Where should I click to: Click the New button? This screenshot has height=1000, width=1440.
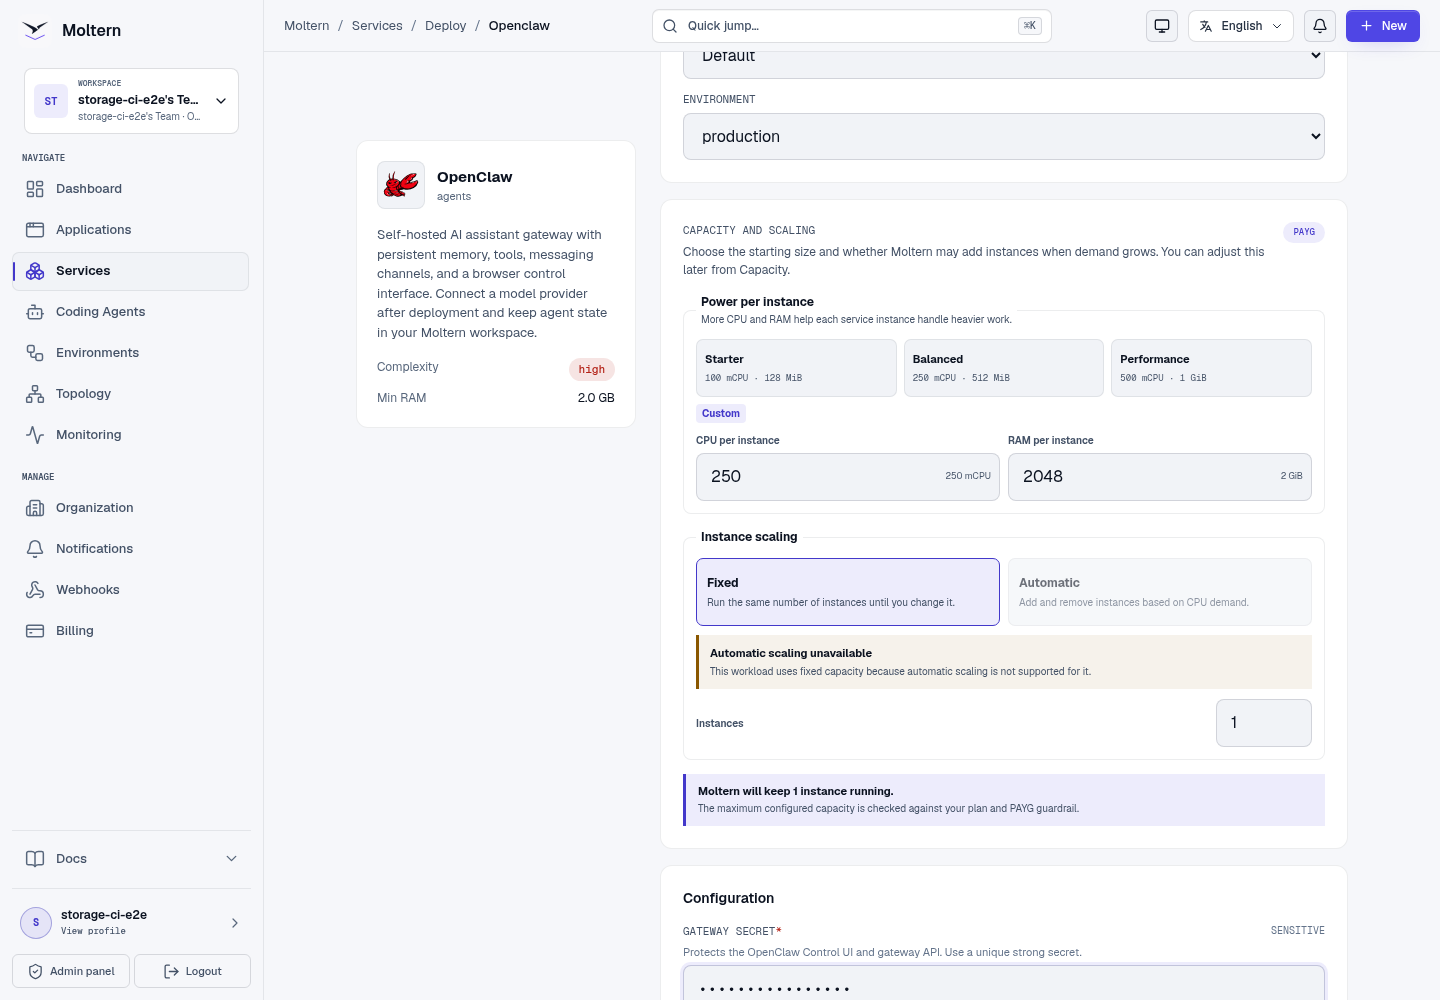(1383, 26)
